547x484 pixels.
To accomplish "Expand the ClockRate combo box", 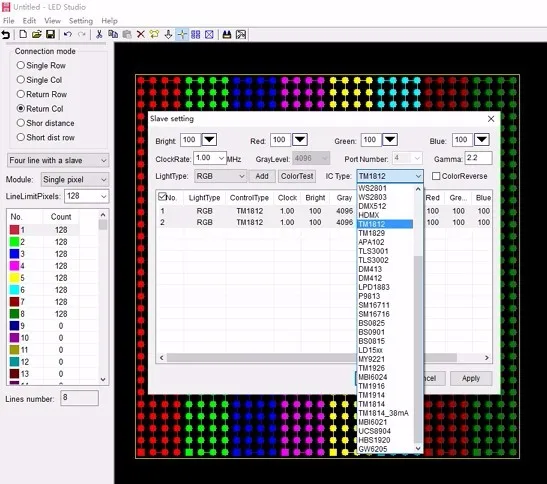I will click(x=221, y=158).
